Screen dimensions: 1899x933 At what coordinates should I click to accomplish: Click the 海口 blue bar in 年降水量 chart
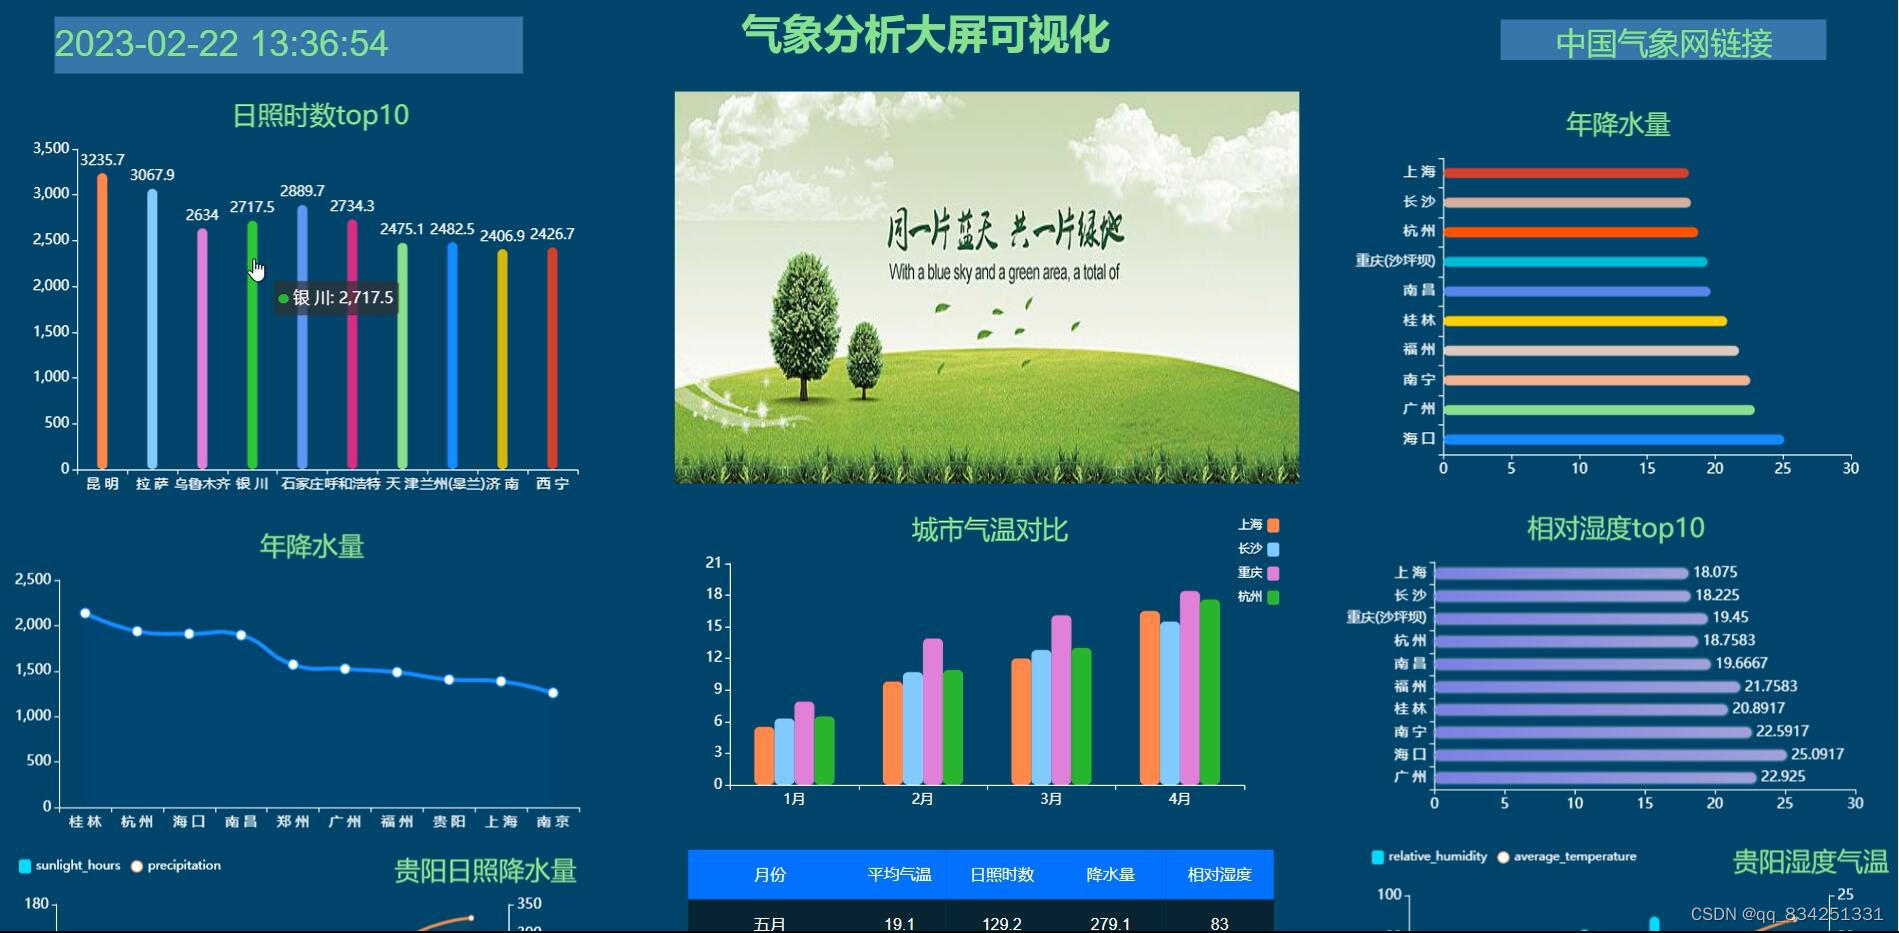point(1613,439)
